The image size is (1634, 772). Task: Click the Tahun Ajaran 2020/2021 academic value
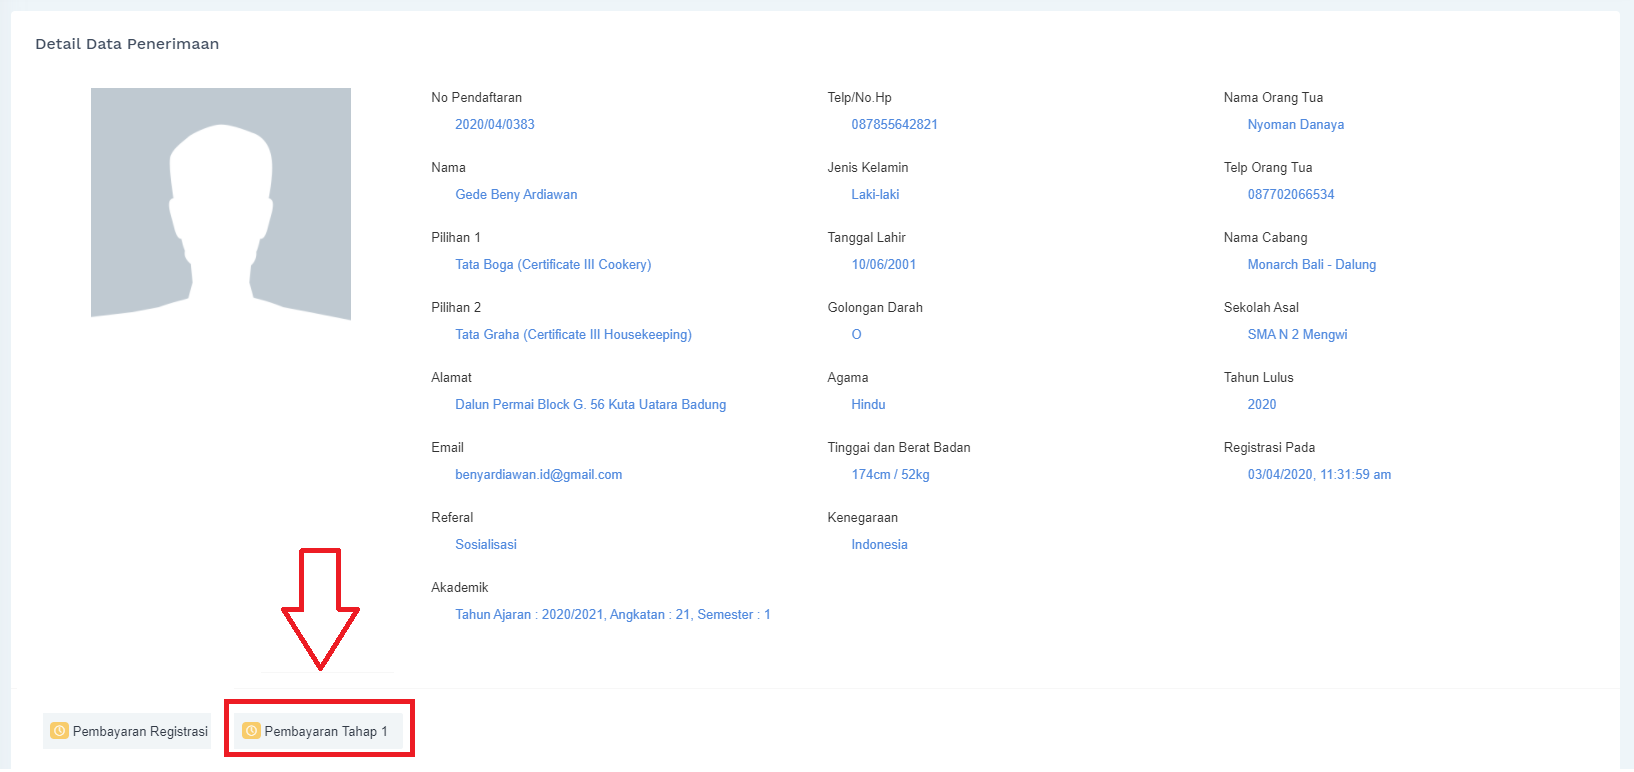tap(612, 615)
